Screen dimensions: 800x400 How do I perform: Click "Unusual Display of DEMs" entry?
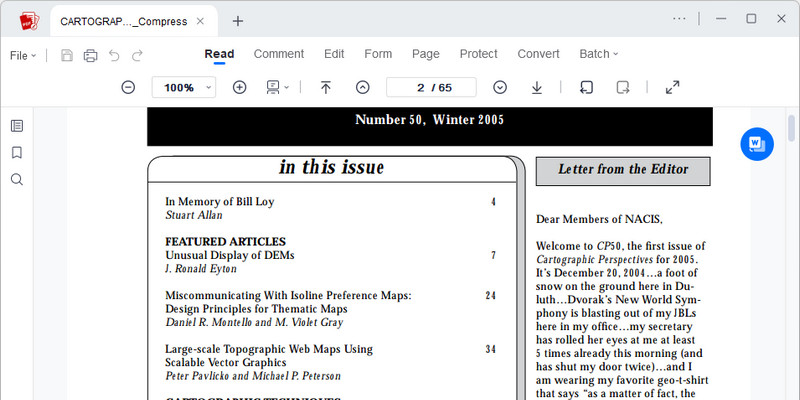click(230, 255)
